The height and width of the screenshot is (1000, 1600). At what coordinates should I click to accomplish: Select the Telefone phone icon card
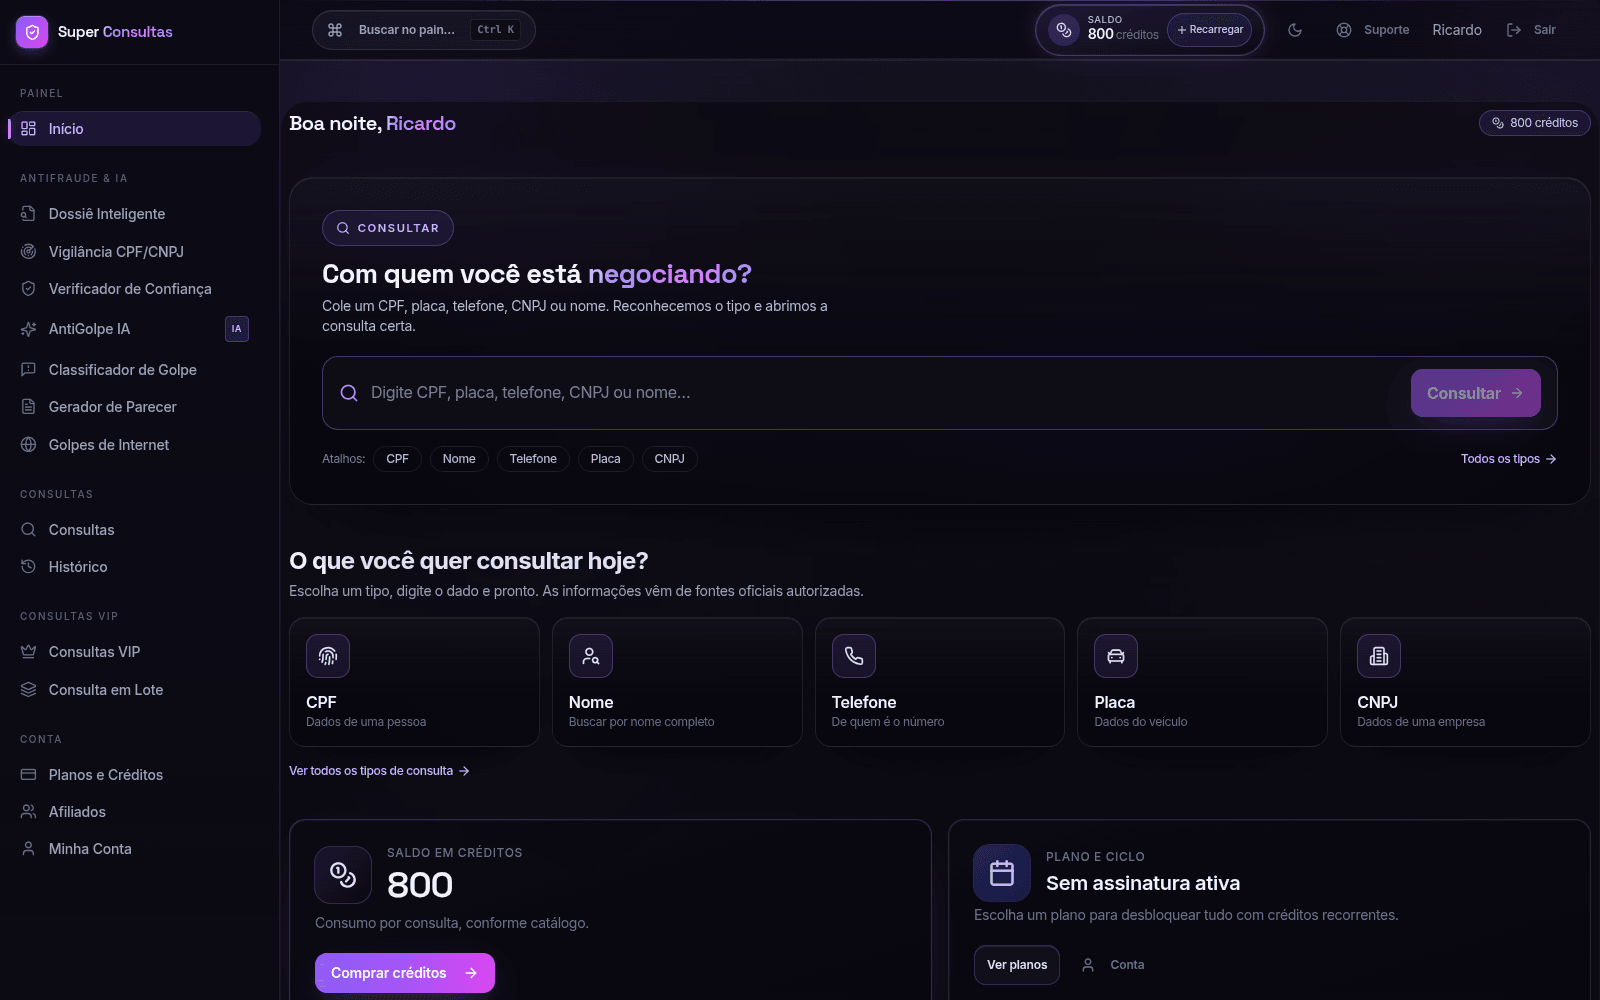click(x=939, y=682)
